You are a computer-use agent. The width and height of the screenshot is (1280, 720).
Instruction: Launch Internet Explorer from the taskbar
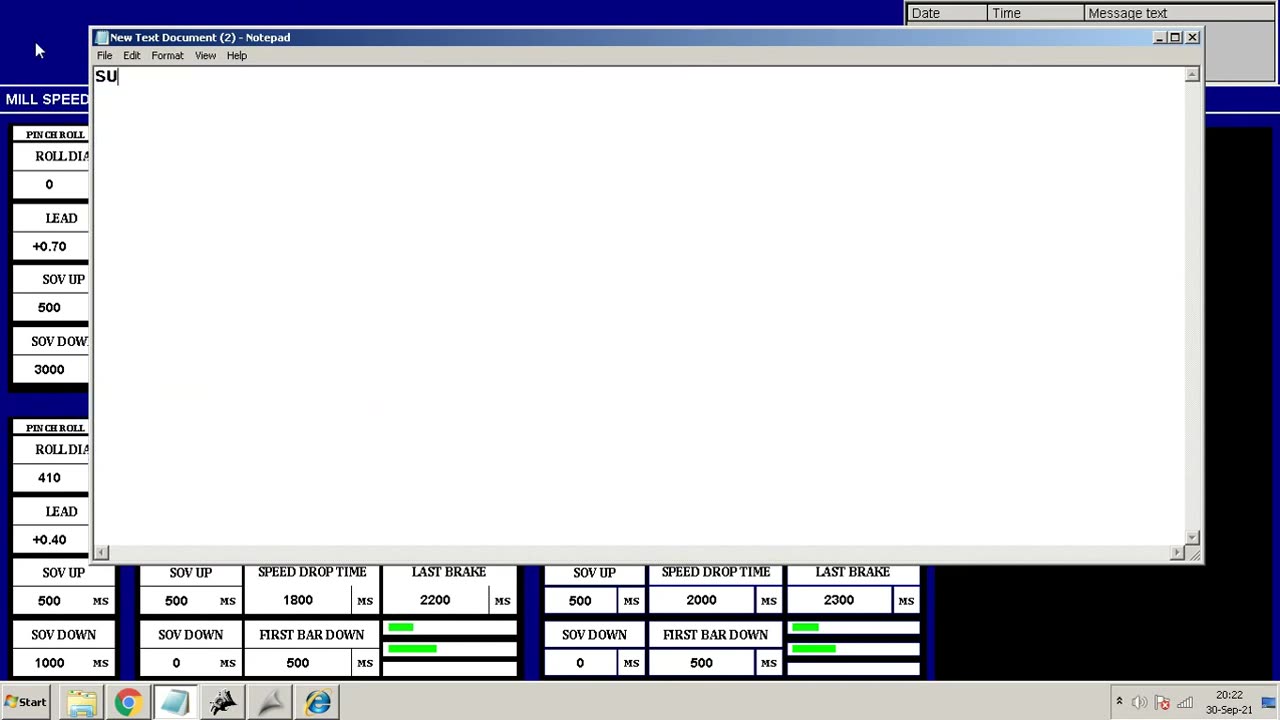(318, 703)
